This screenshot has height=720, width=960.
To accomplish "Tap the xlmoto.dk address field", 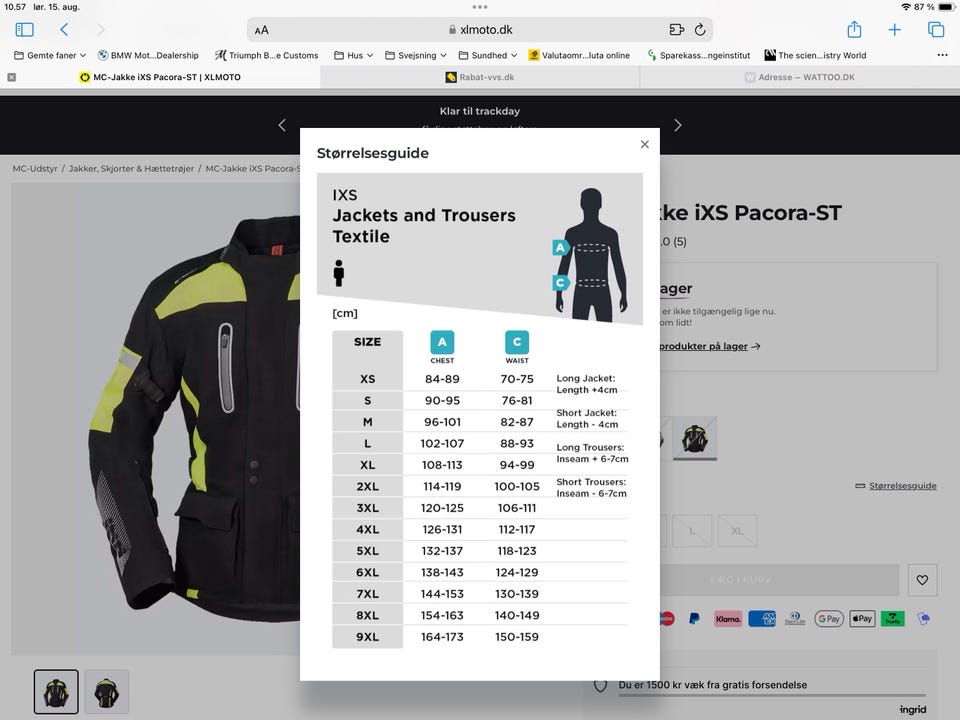I will (x=480, y=29).
